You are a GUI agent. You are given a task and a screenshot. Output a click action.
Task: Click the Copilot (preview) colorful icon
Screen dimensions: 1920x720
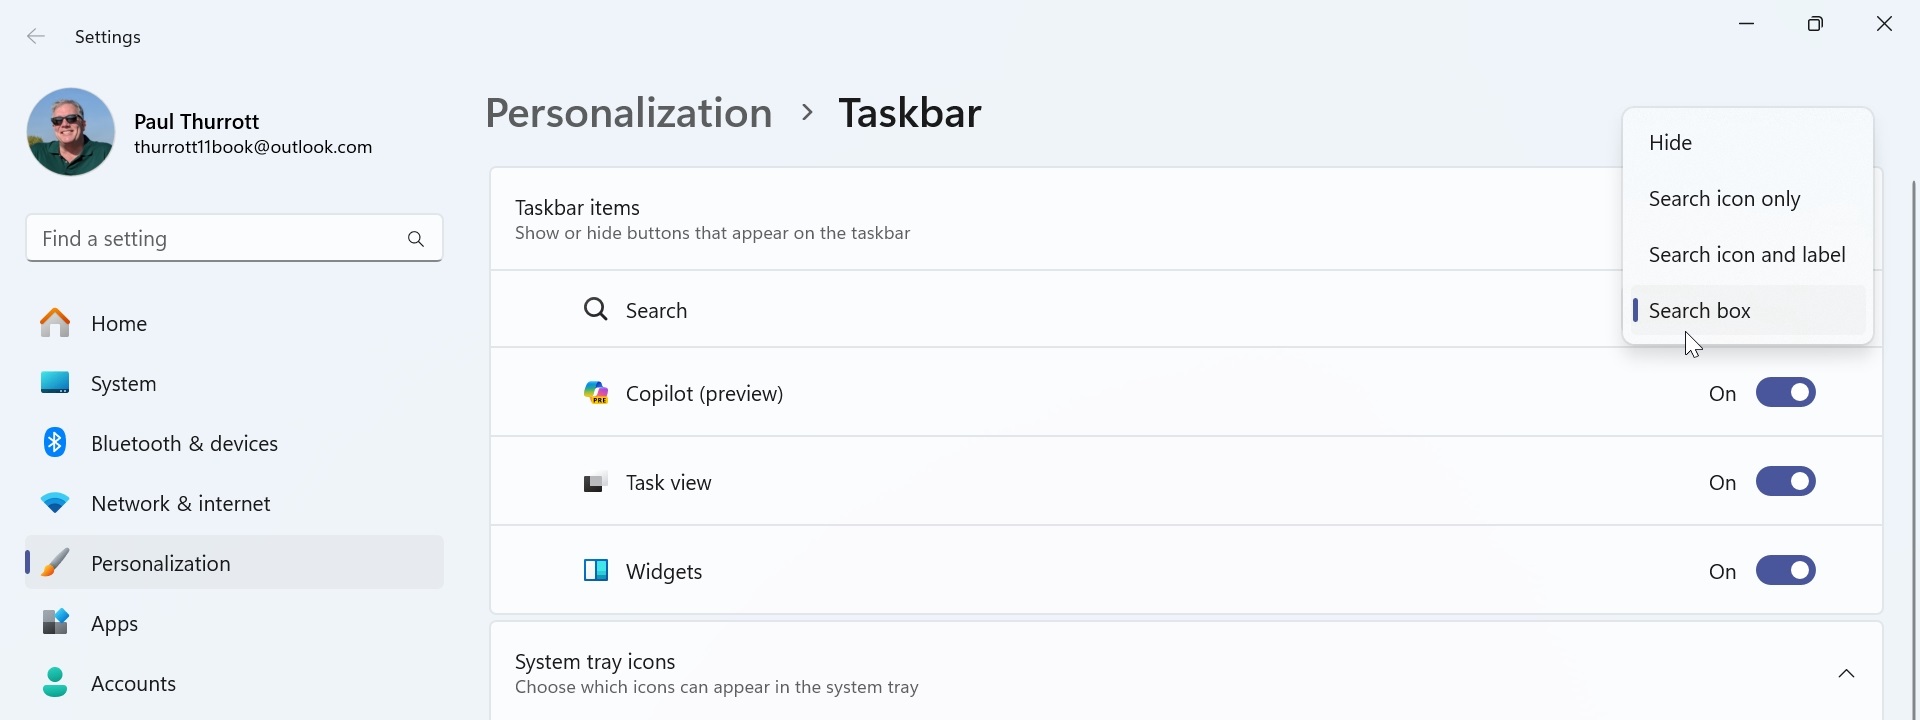click(x=596, y=393)
